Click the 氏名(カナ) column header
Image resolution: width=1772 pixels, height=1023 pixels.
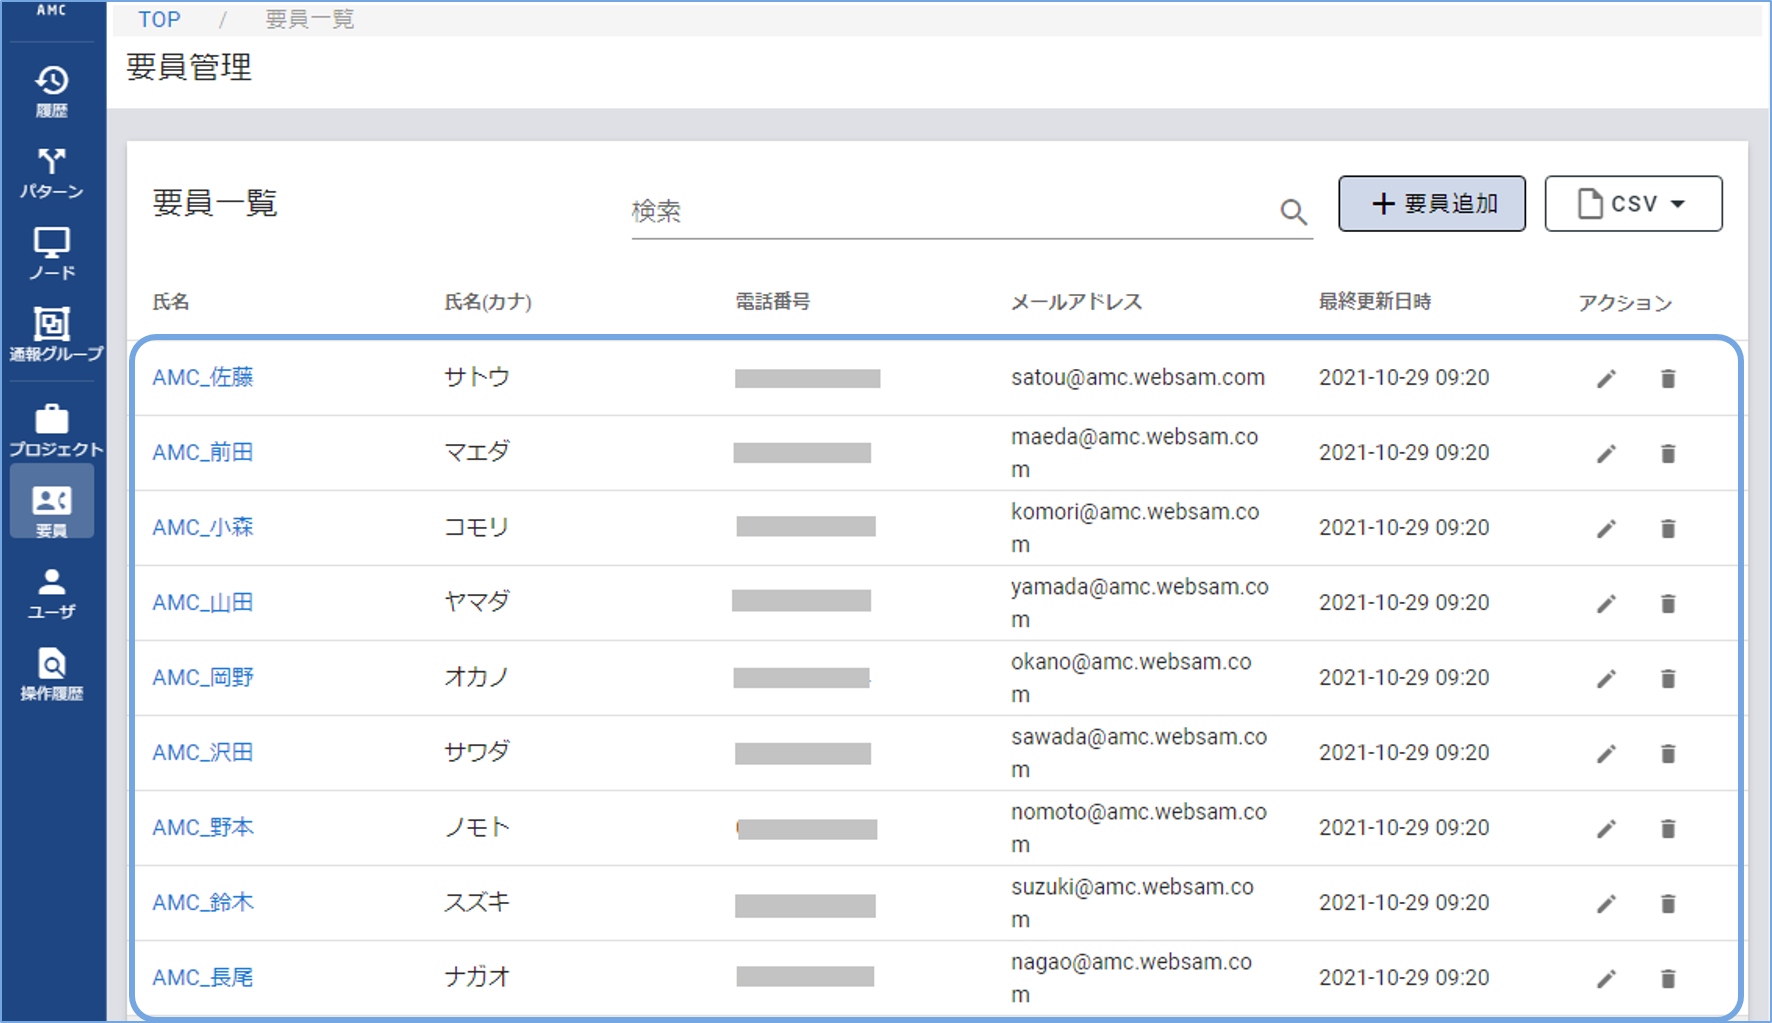(488, 301)
